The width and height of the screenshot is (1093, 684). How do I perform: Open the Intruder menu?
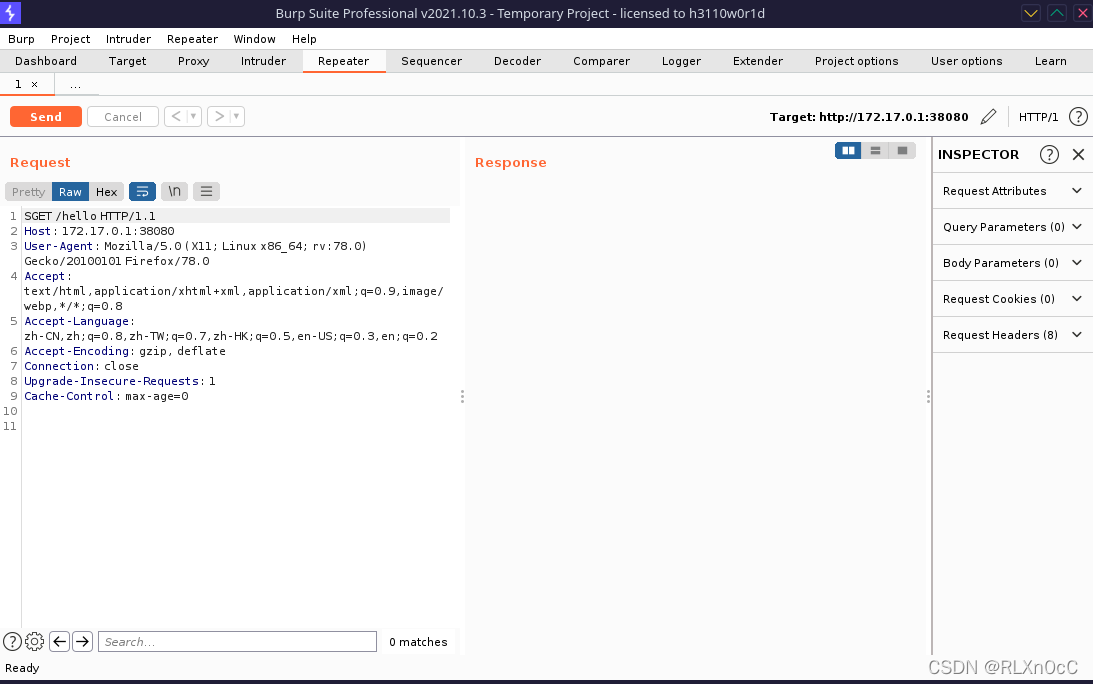[128, 39]
